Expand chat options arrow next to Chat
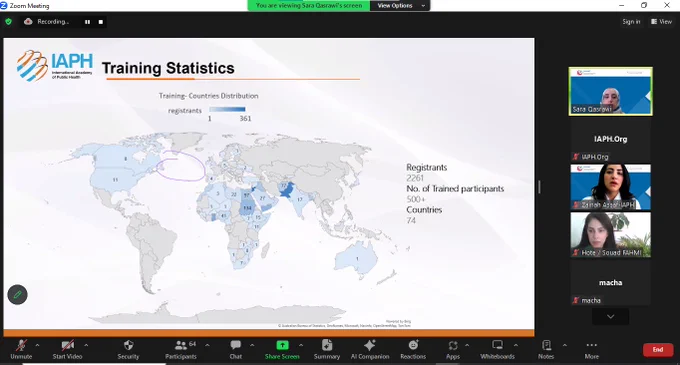680x365 pixels. click(x=252, y=345)
